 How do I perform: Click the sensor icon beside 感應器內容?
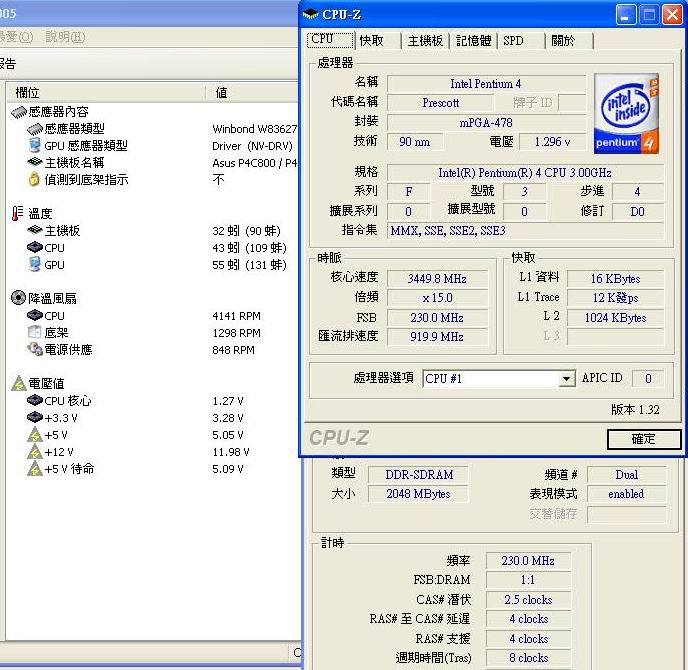19,112
